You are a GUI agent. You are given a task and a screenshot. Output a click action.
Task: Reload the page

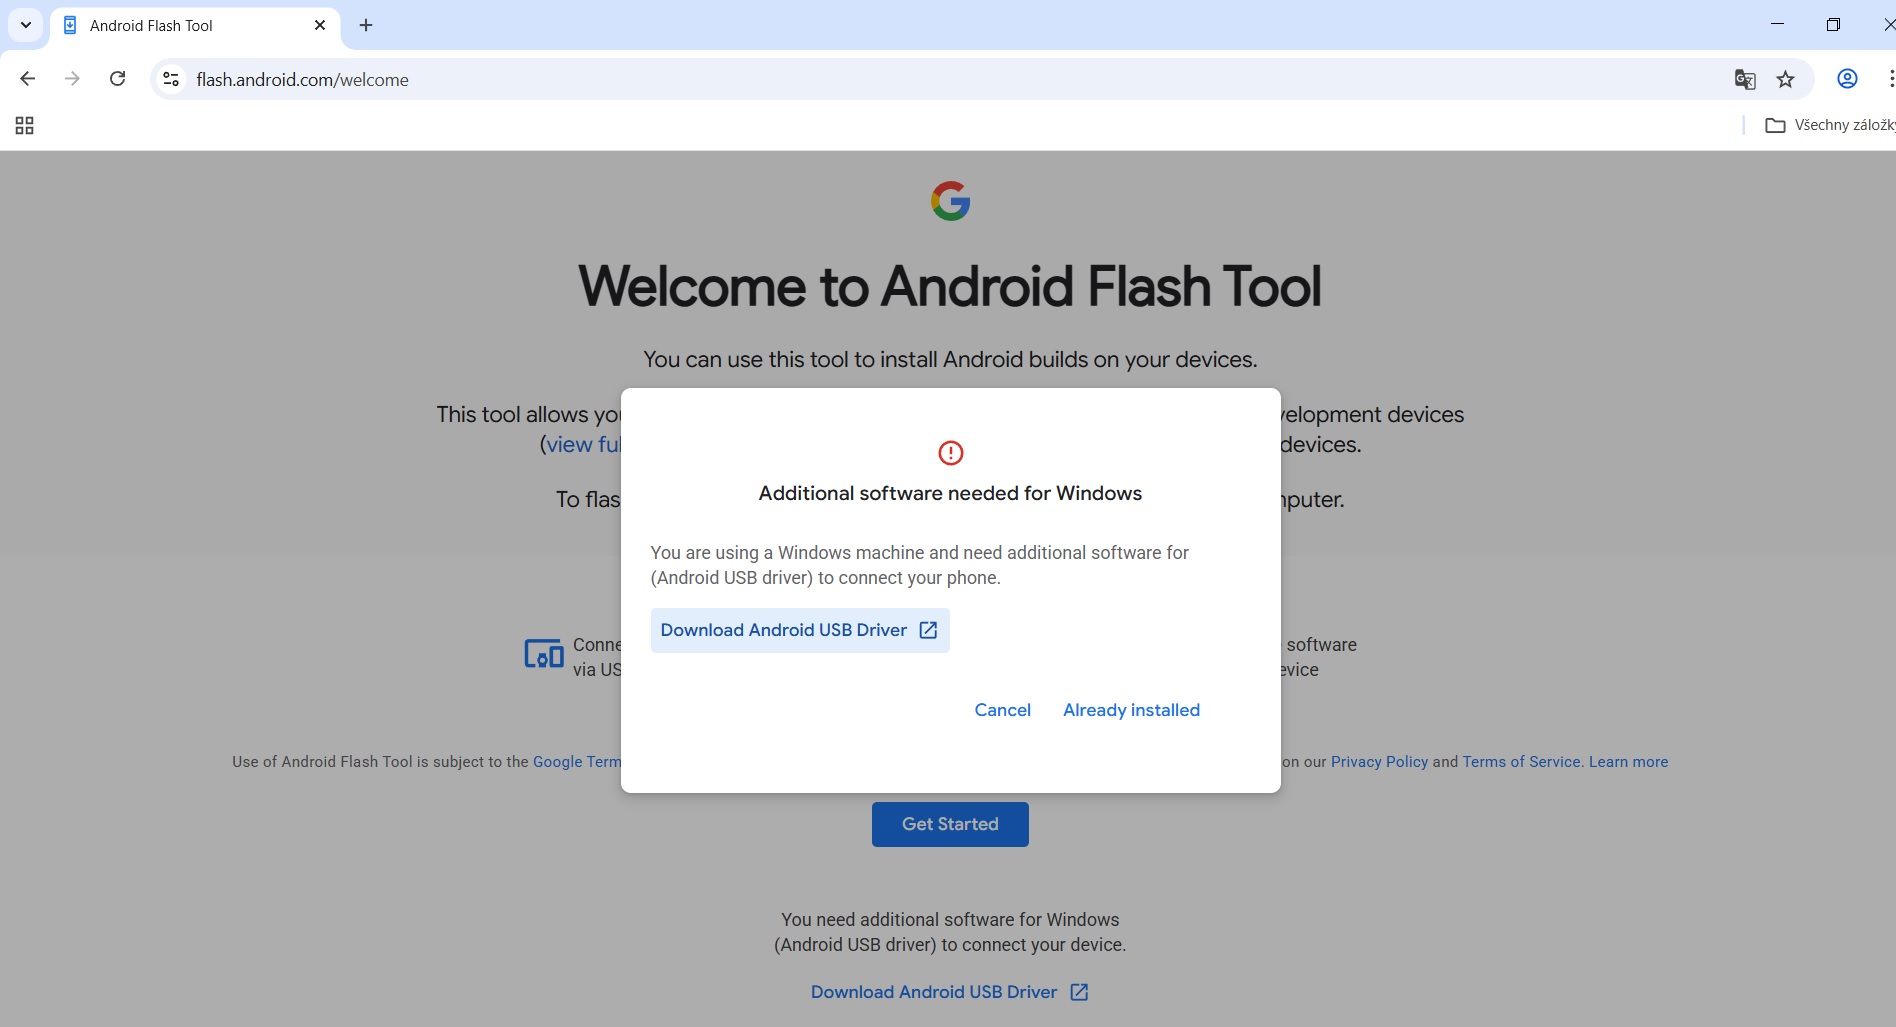click(x=117, y=79)
